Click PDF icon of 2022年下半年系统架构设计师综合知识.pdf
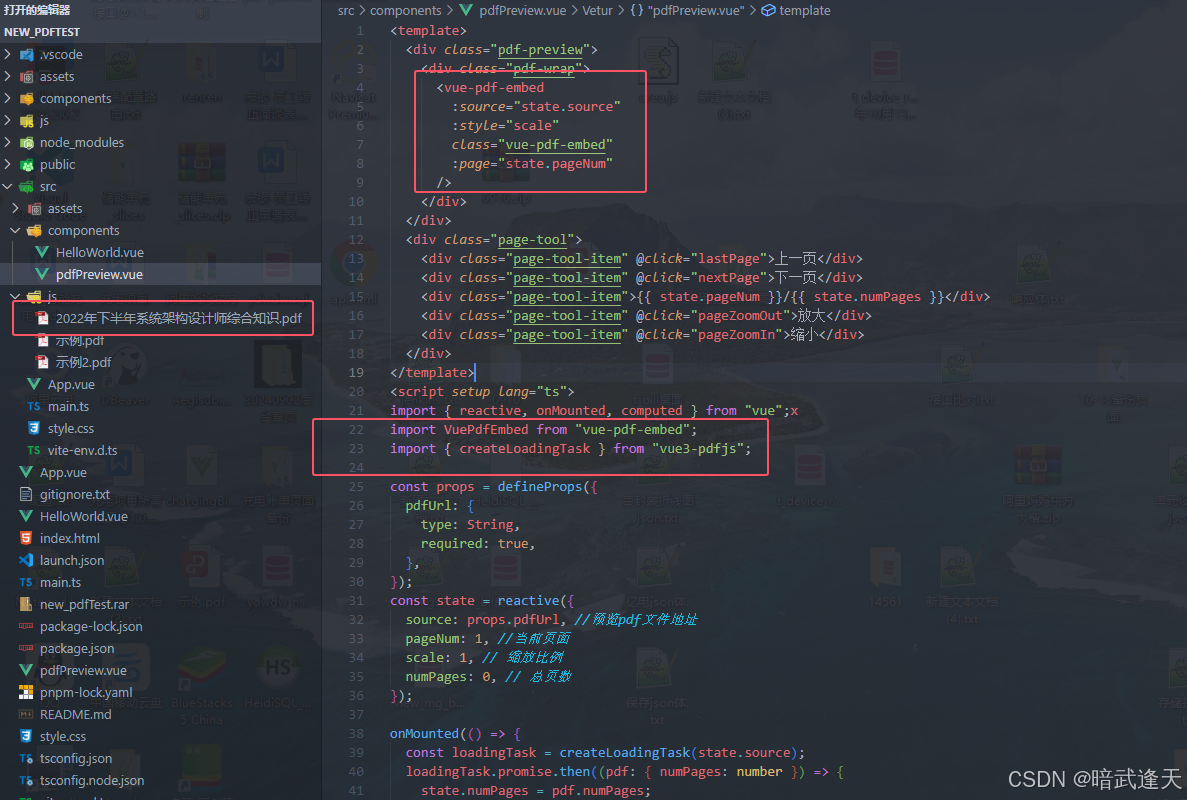 tap(42, 318)
